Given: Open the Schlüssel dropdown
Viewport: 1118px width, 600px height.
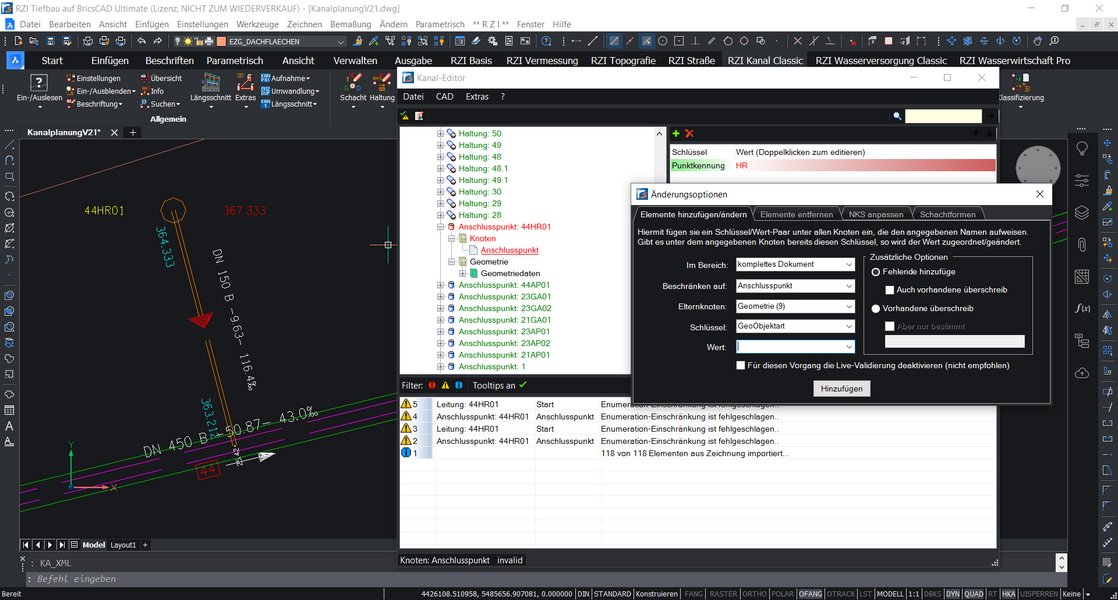Looking at the screenshot, I should point(795,326).
